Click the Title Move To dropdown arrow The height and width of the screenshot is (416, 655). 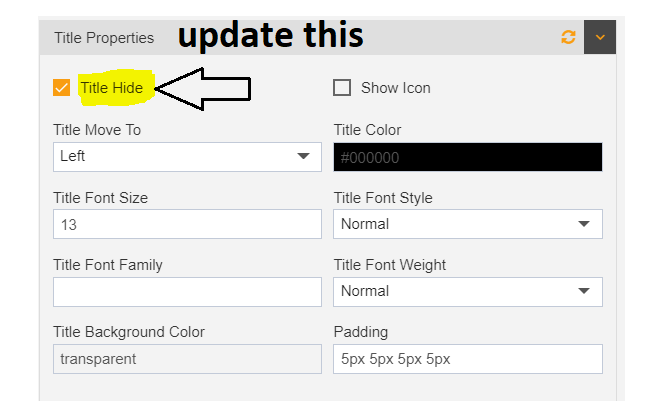303,156
